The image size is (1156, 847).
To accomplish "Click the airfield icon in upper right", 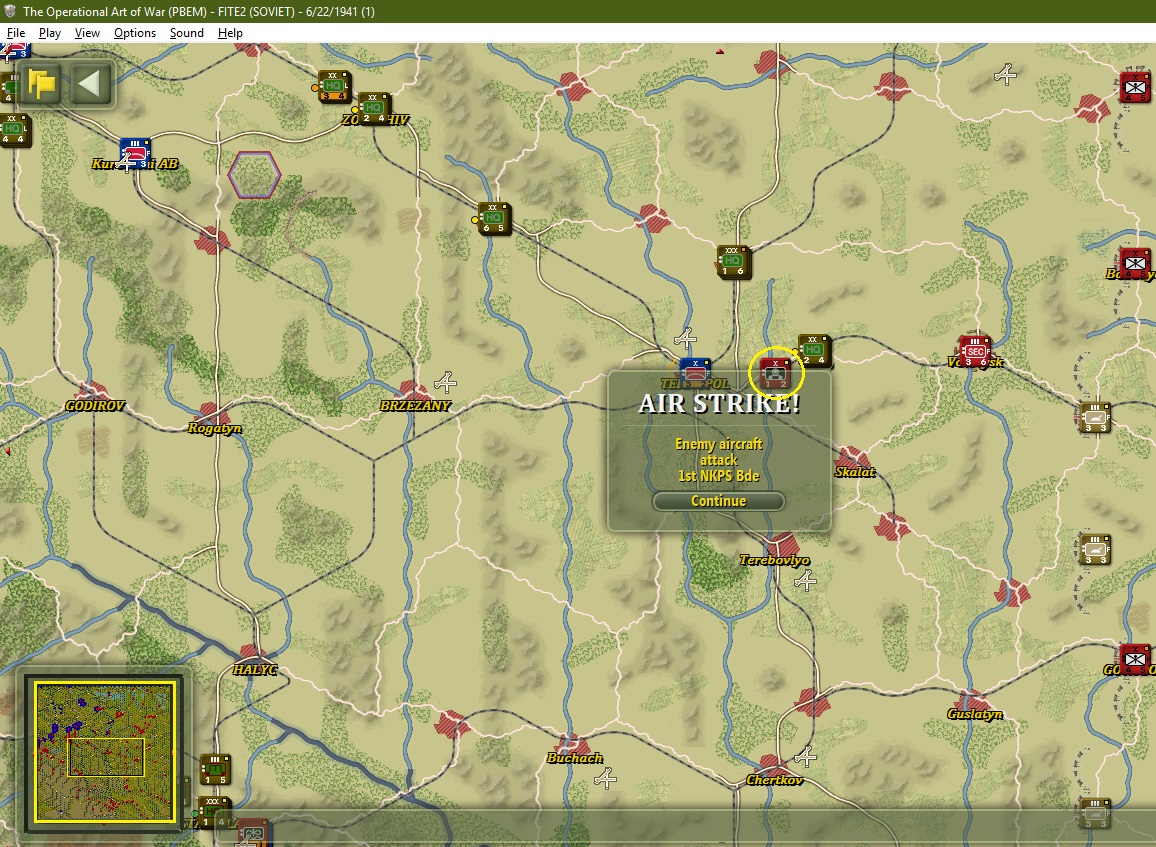I will tap(1005, 74).
